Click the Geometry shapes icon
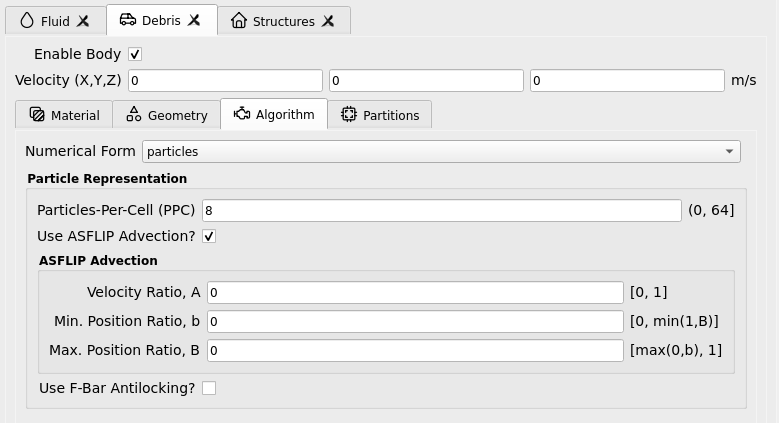 coord(134,114)
